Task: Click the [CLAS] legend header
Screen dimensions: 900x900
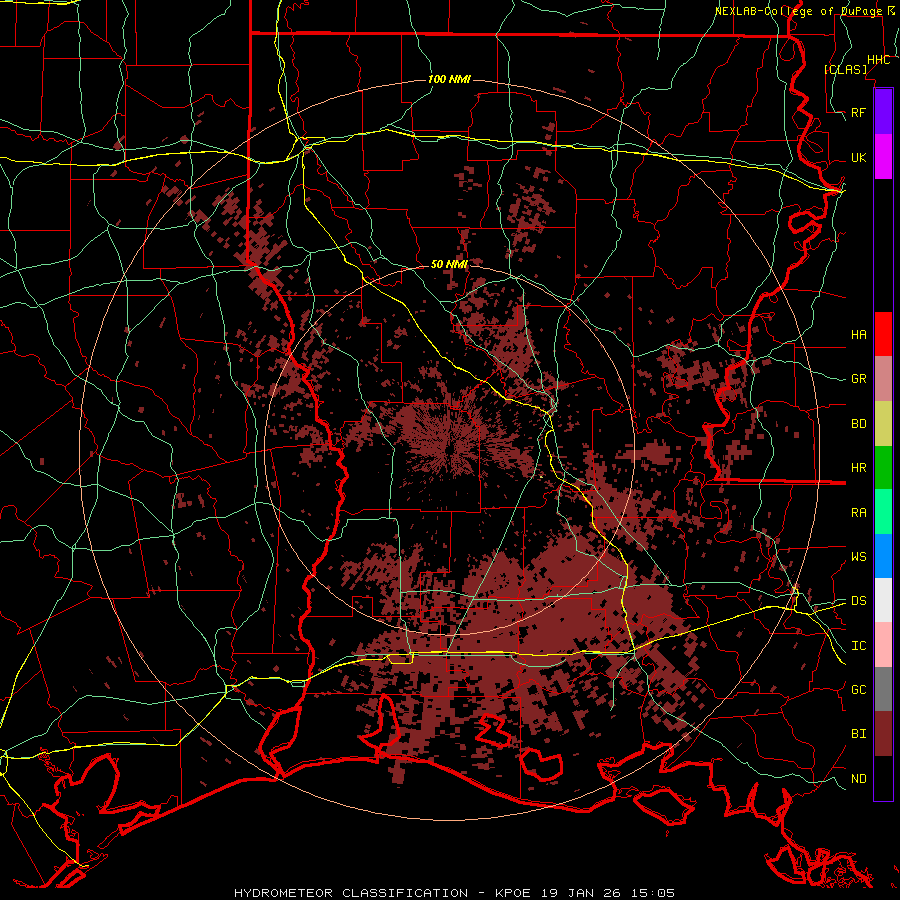Action: click(845, 69)
